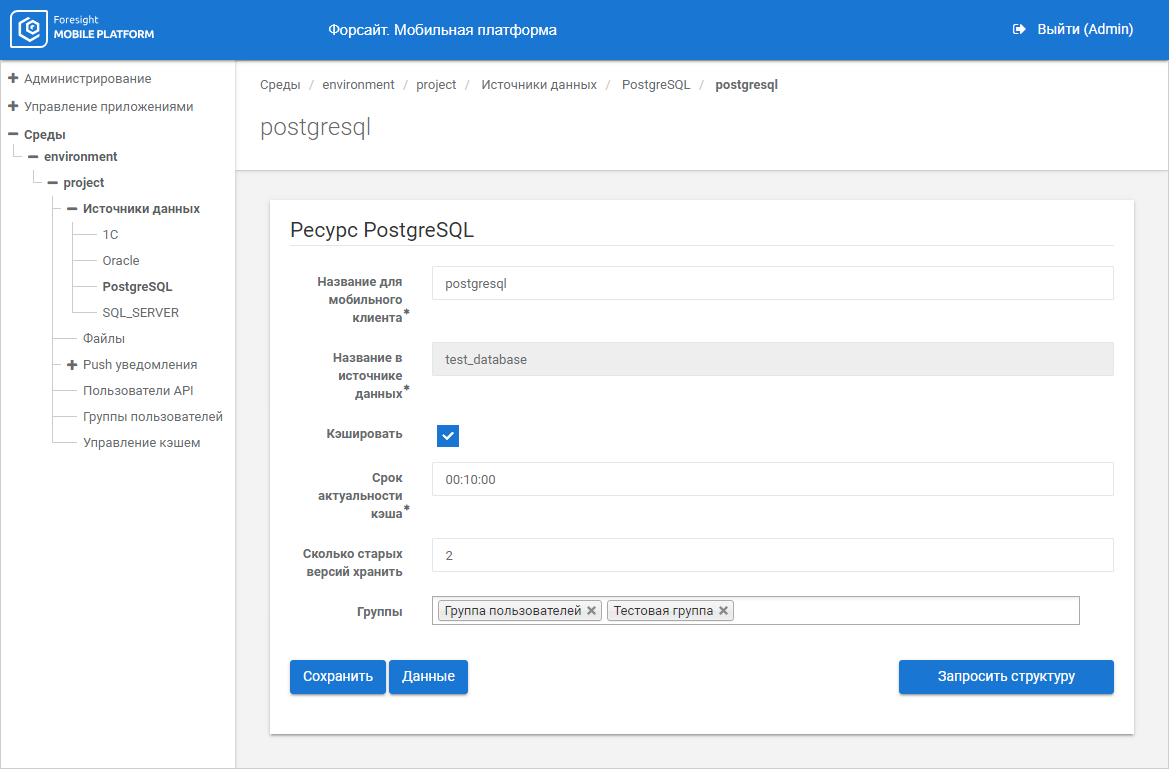Click the cache validity period field
Image resolution: width=1169 pixels, height=769 pixels.
(772, 479)
